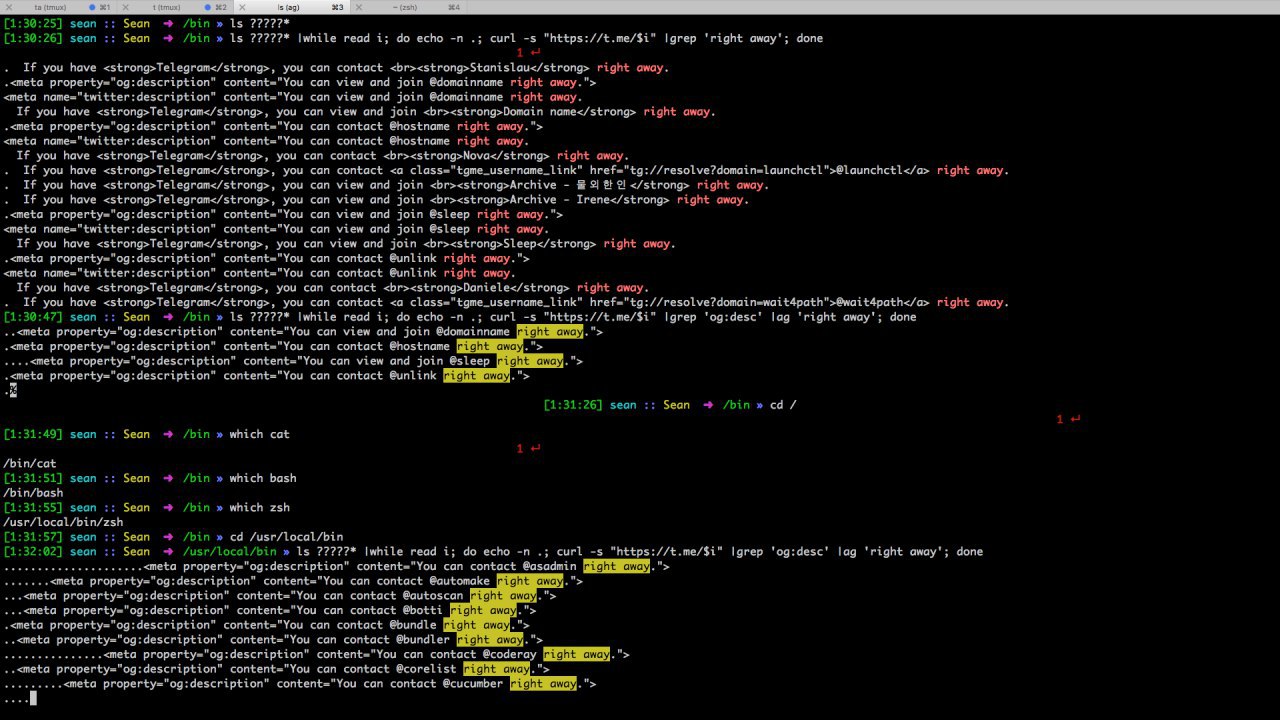Click '@corelist' in the result line
1280x720 pixels.
[426, 669]
